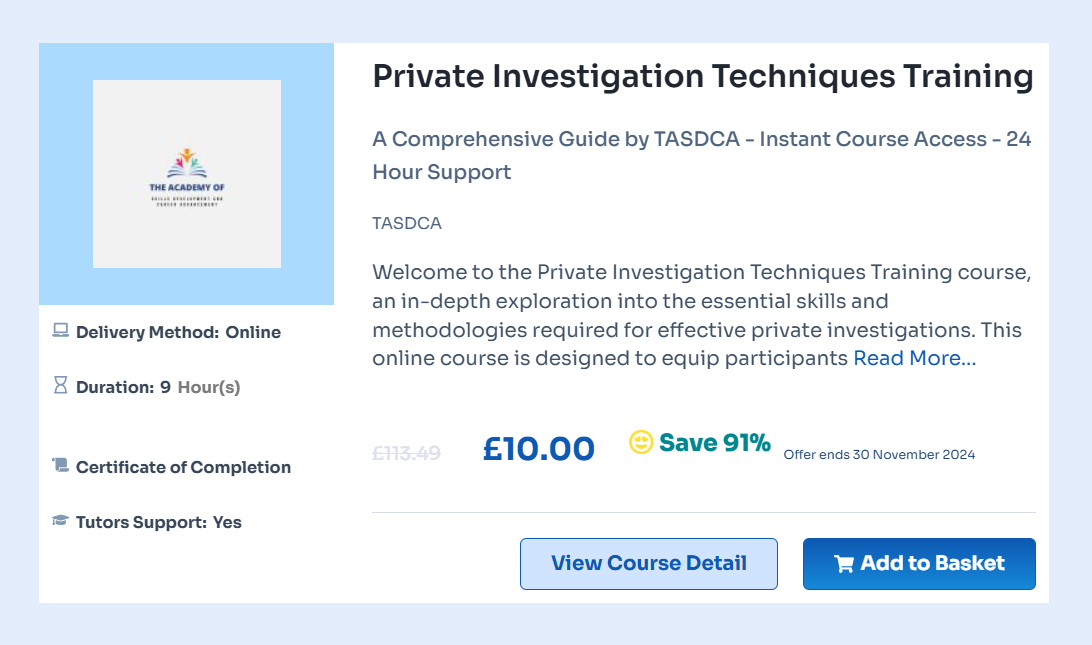The height and width of the screenshot is (645, 1092).
Task: Click the smiley face icon beside Save 91%
Action: (641, 442)
